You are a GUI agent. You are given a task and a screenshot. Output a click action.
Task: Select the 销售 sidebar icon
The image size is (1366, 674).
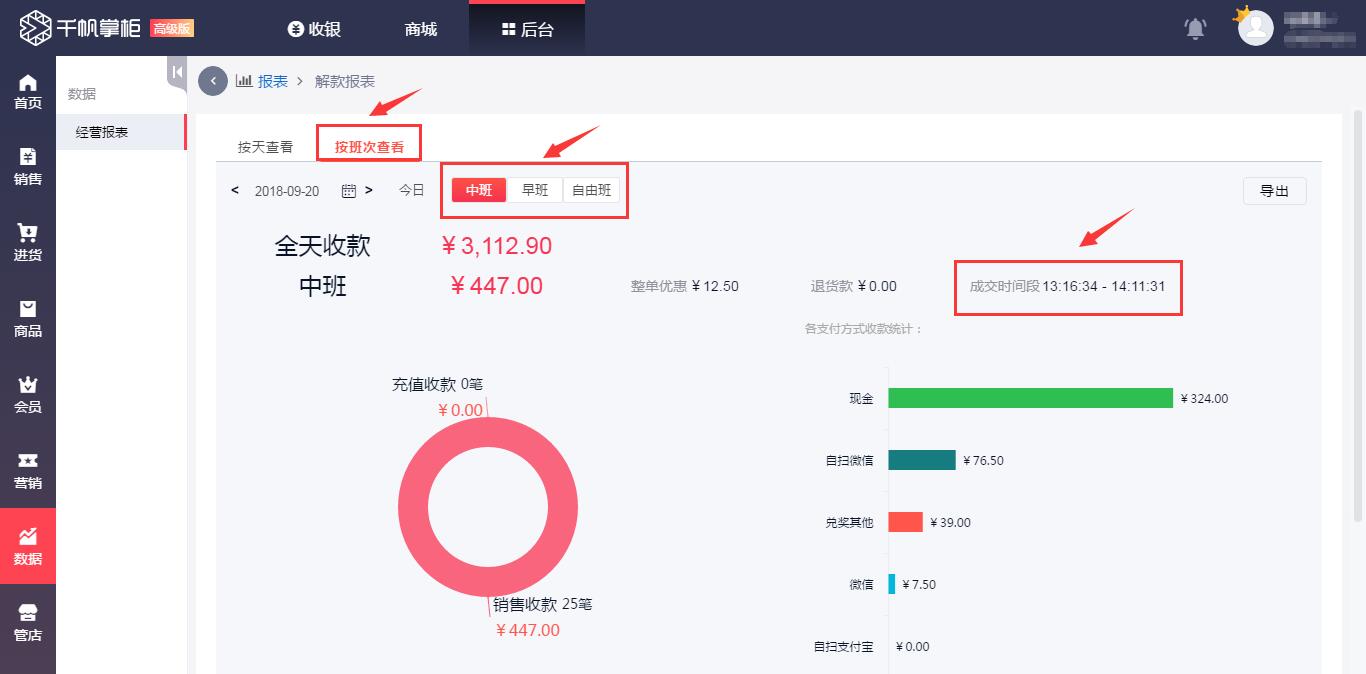[x=28, y=167]
